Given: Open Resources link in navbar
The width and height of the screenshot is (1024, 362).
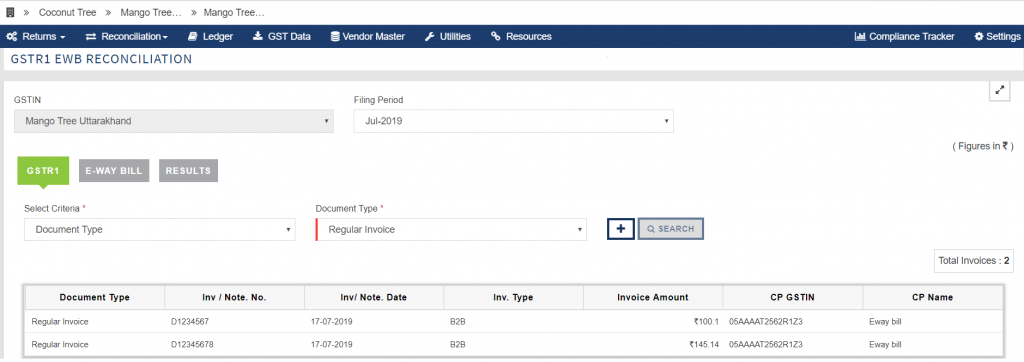Looking at the screenshot, I should 521,37.
